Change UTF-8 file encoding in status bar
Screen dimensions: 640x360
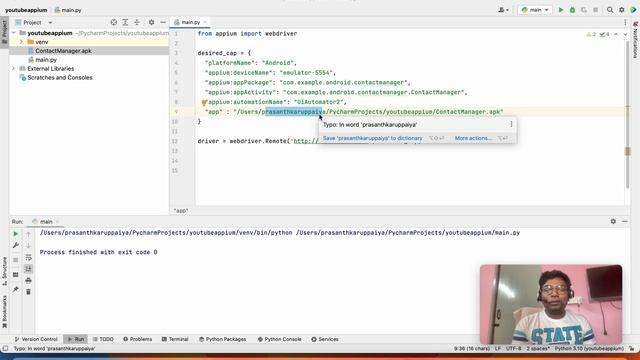pyautogui.click(x=513, y=349)
